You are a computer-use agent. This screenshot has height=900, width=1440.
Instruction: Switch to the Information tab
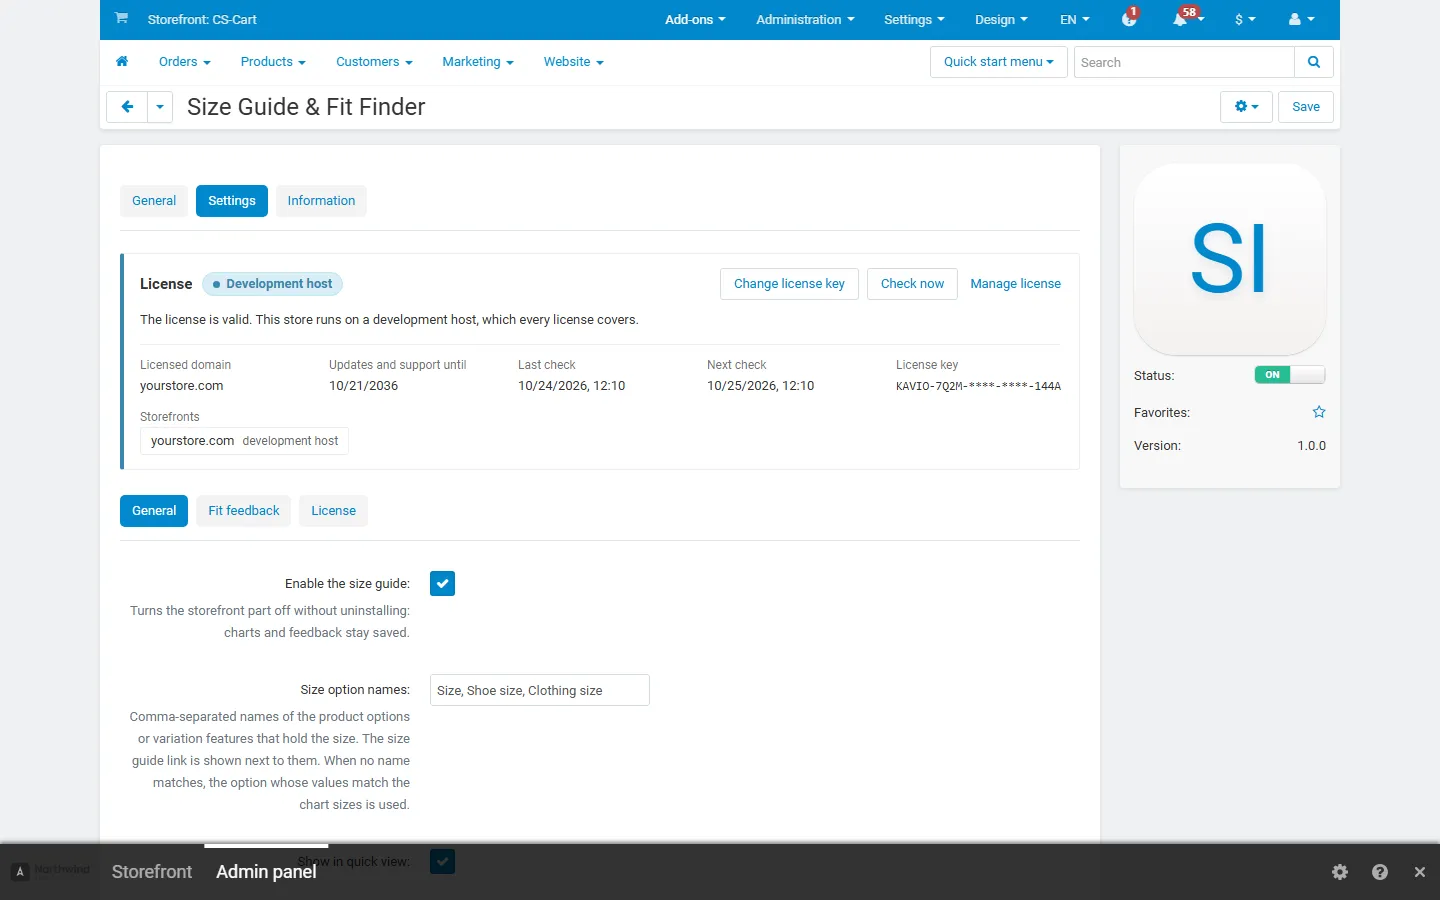coord(321,201)
